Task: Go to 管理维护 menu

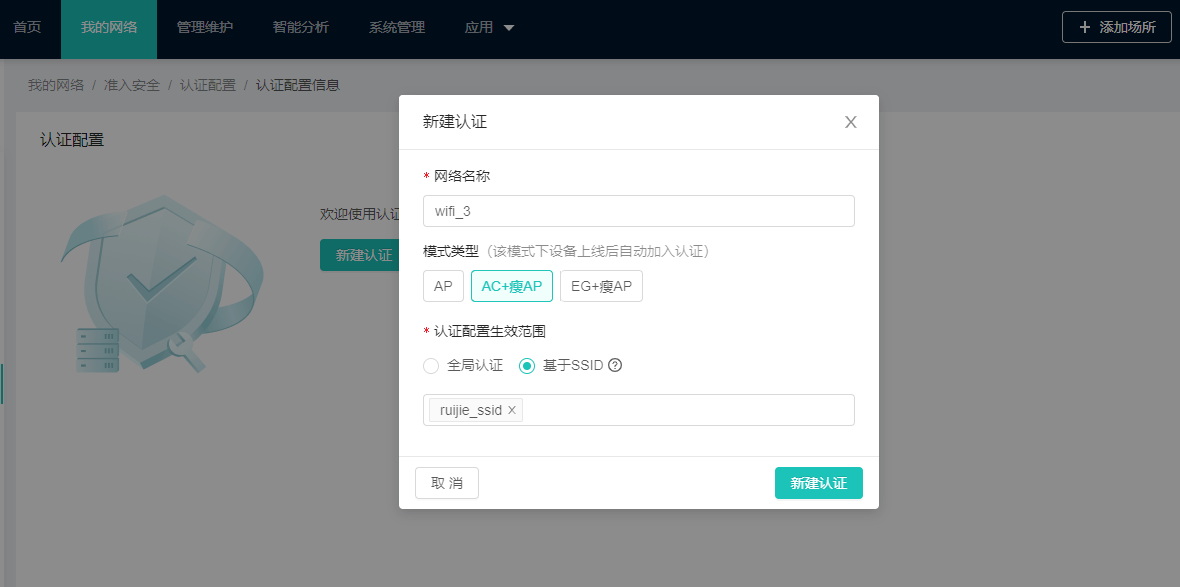Action: [x=205, y=28]
